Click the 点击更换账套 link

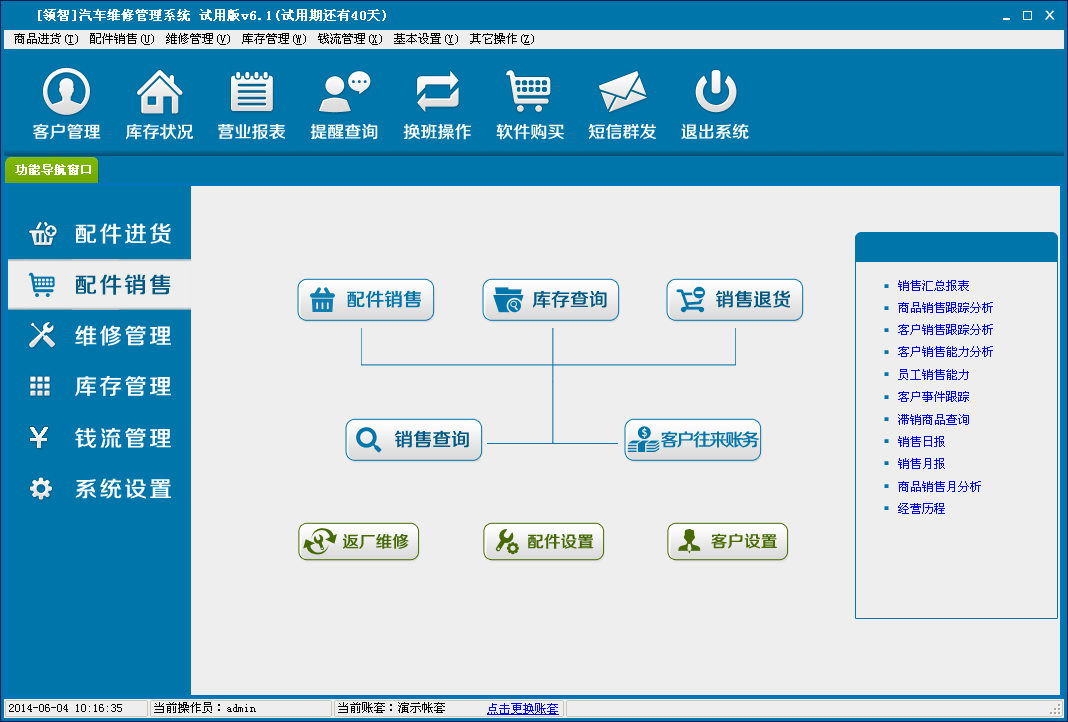click(x=522, y=708)
